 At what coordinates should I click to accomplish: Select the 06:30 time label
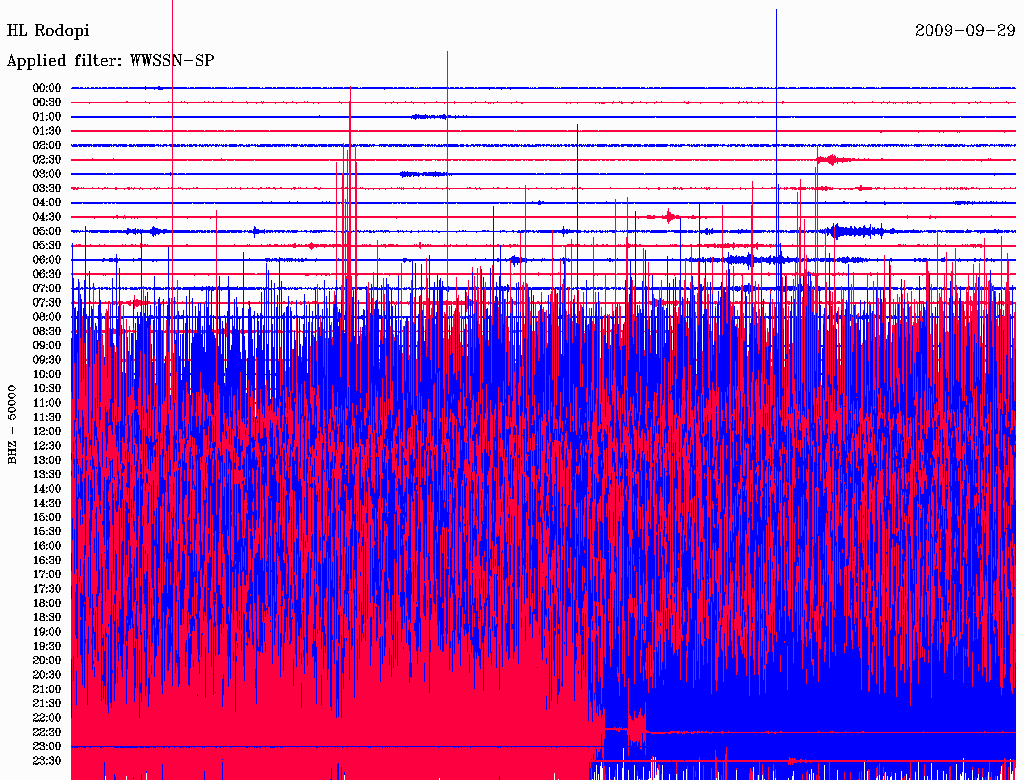click(47, 274)
